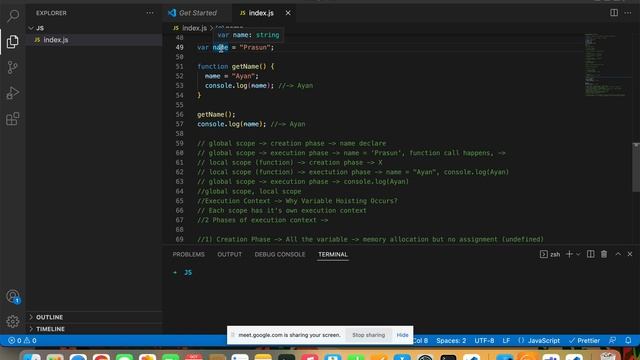Viewport: 640px width, 360px height.
Task: Split the terminal panel
Action: [x=591, y=254]
